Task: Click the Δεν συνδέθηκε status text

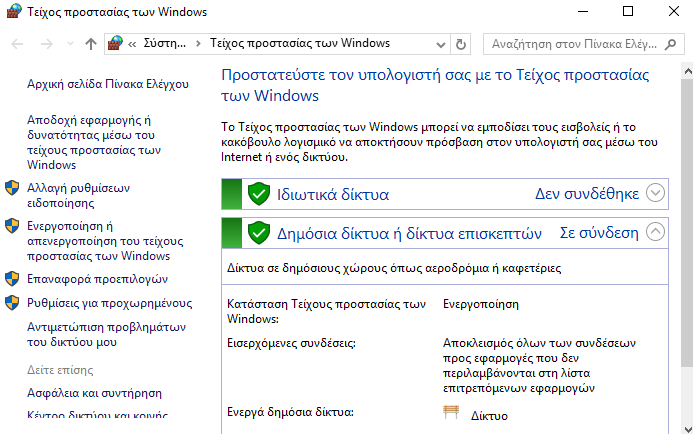Action: point(587,194)
